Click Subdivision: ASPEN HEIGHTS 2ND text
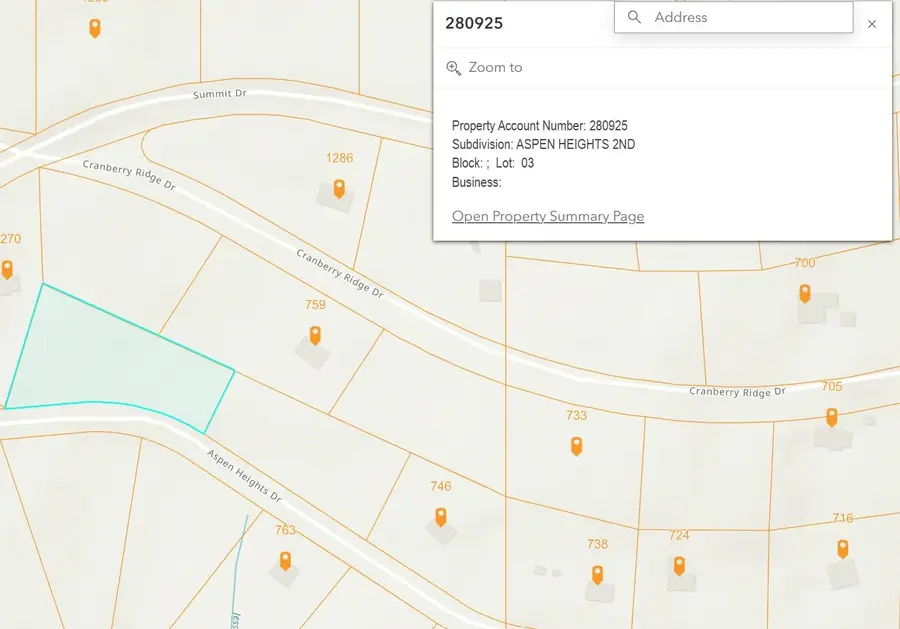This screenshot has height=629, width=900. [543, 144]
